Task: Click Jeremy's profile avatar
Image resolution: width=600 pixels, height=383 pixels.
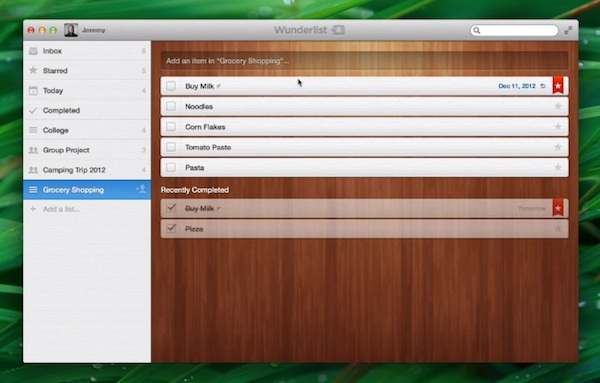Action: (71, 30)
